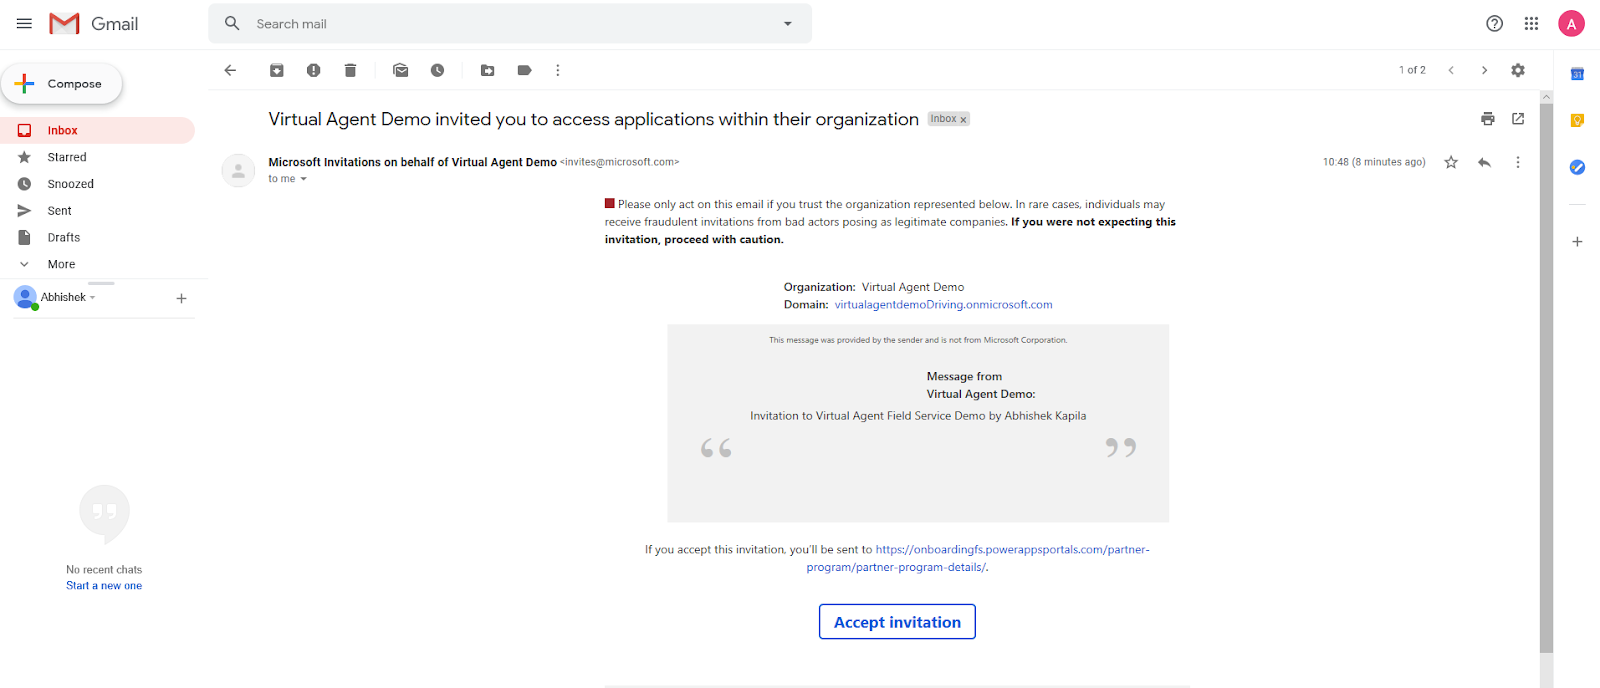Open the main menu hamburger icon

tap(24, 23)
